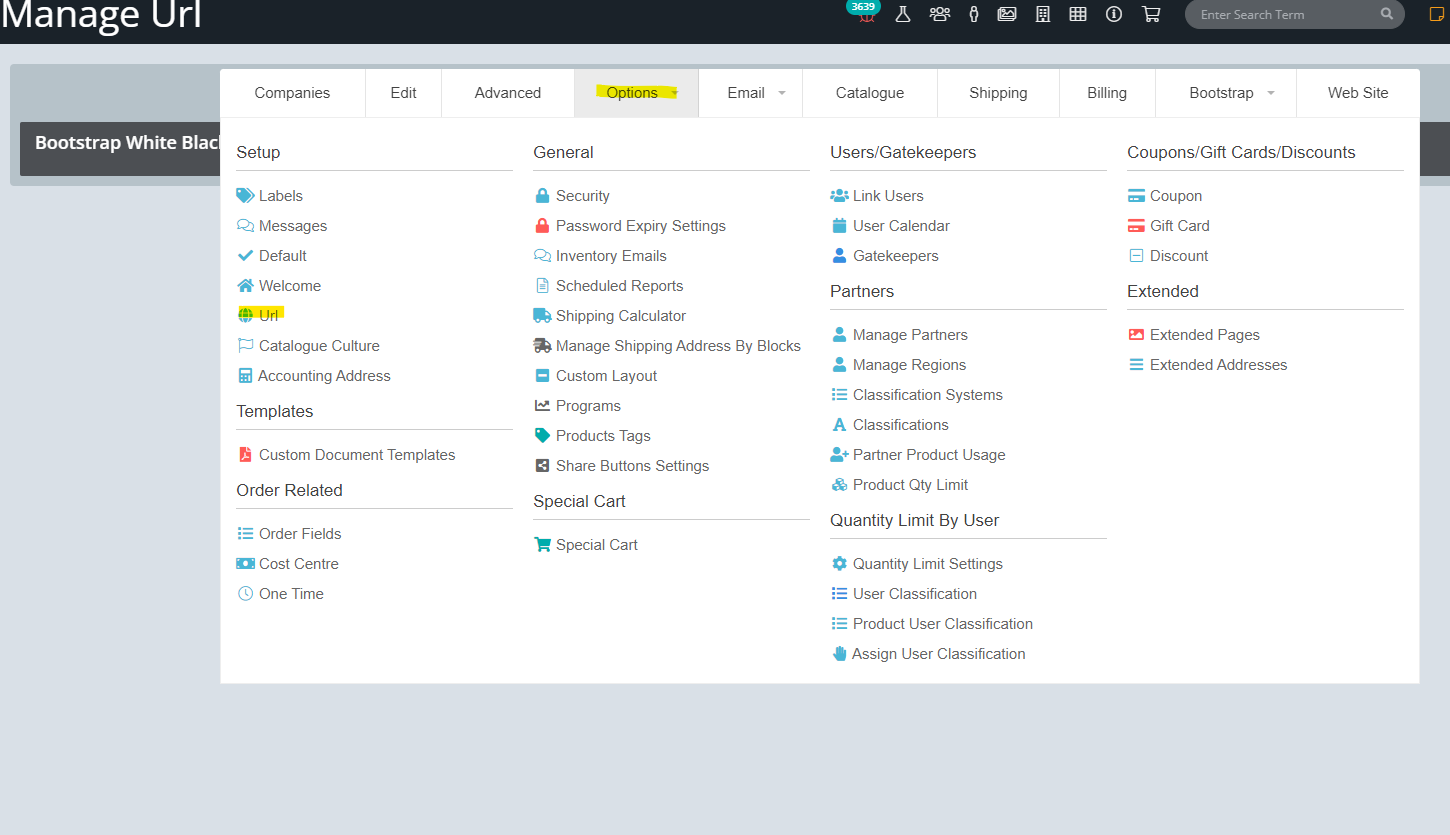Click the orange sticky note icon
This screenshot has height=835, width=1450.
(x=1437, y=14)
